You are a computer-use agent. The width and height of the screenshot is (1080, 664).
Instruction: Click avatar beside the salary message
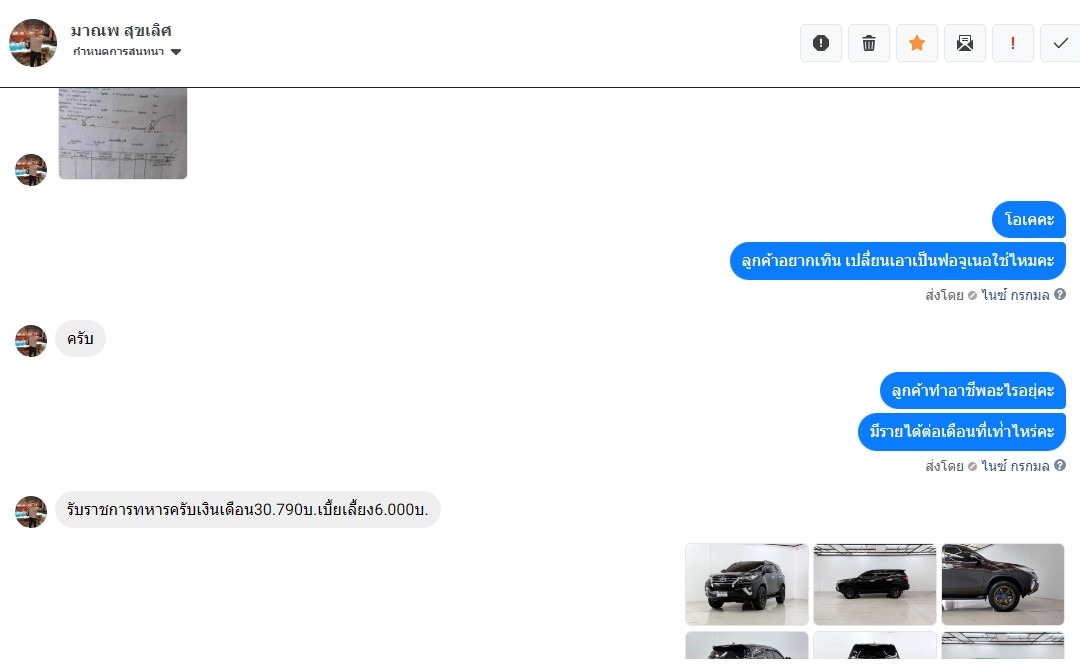pos(31,511)
